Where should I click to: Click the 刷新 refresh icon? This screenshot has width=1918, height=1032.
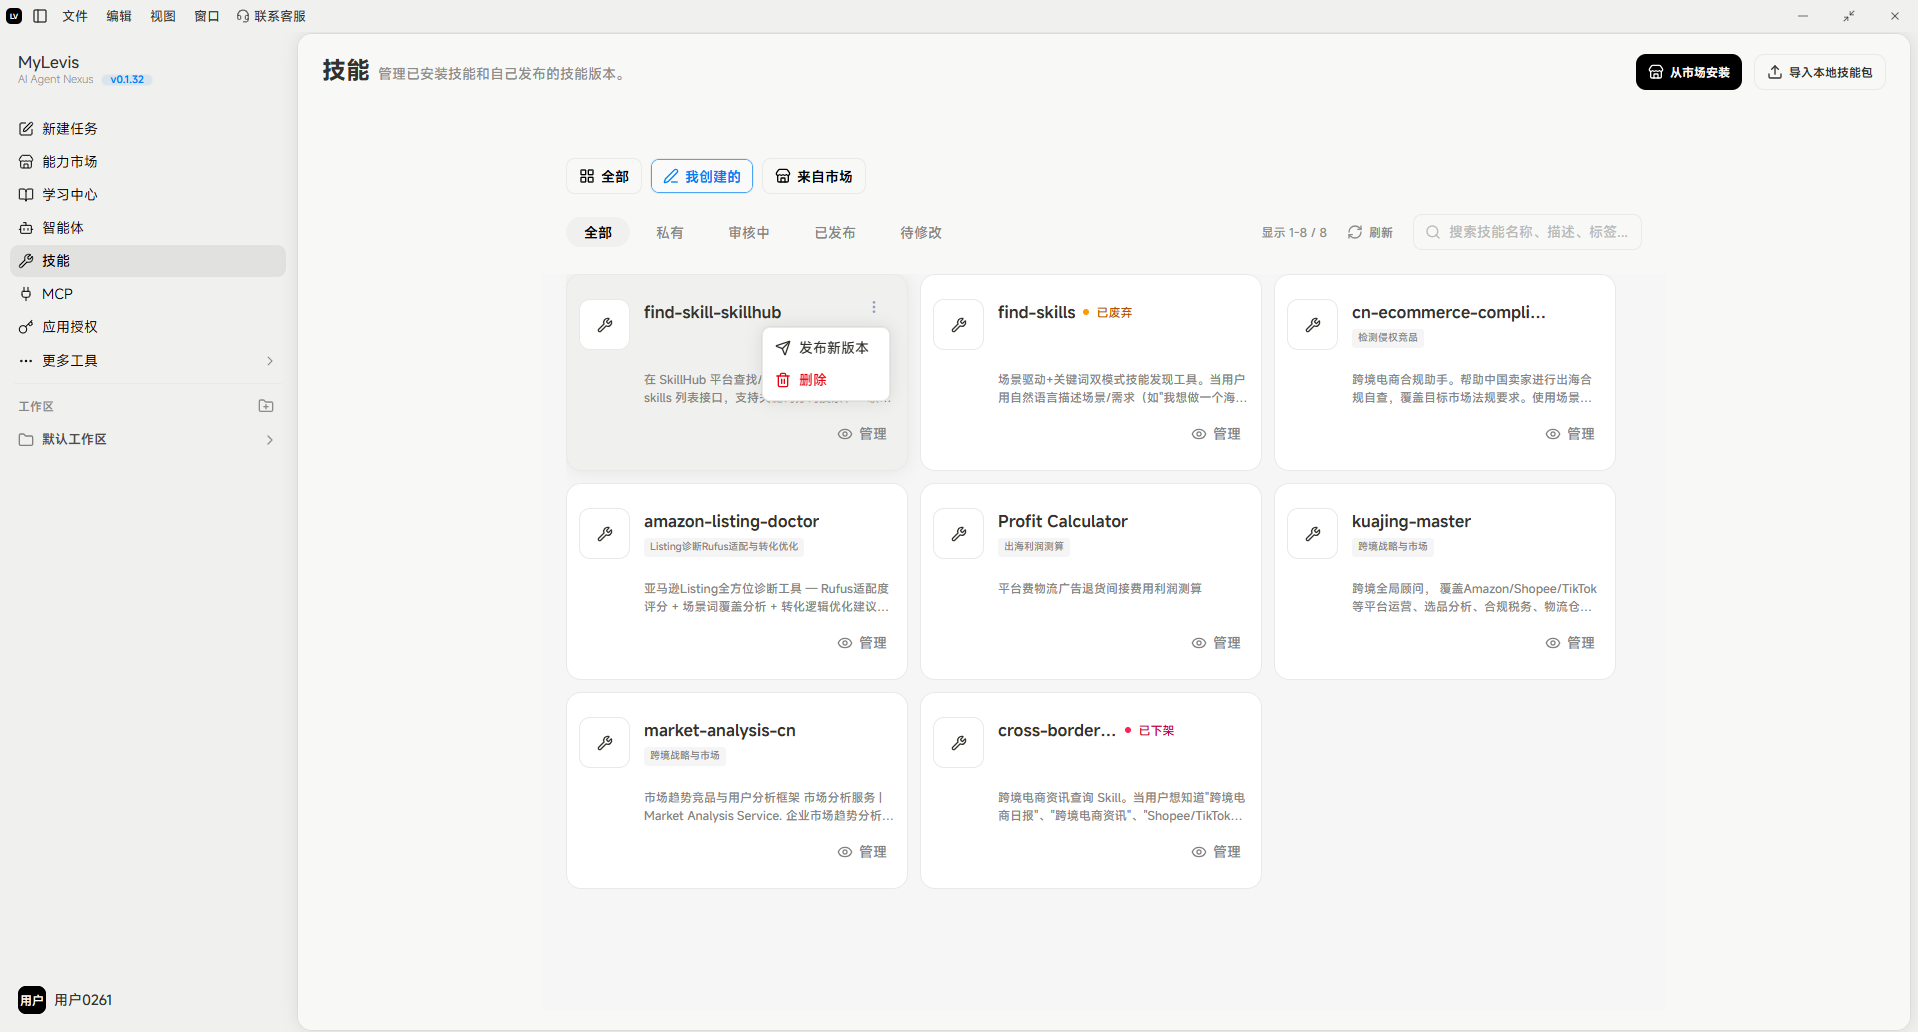pyautogui.click(x=1355, y=232)
